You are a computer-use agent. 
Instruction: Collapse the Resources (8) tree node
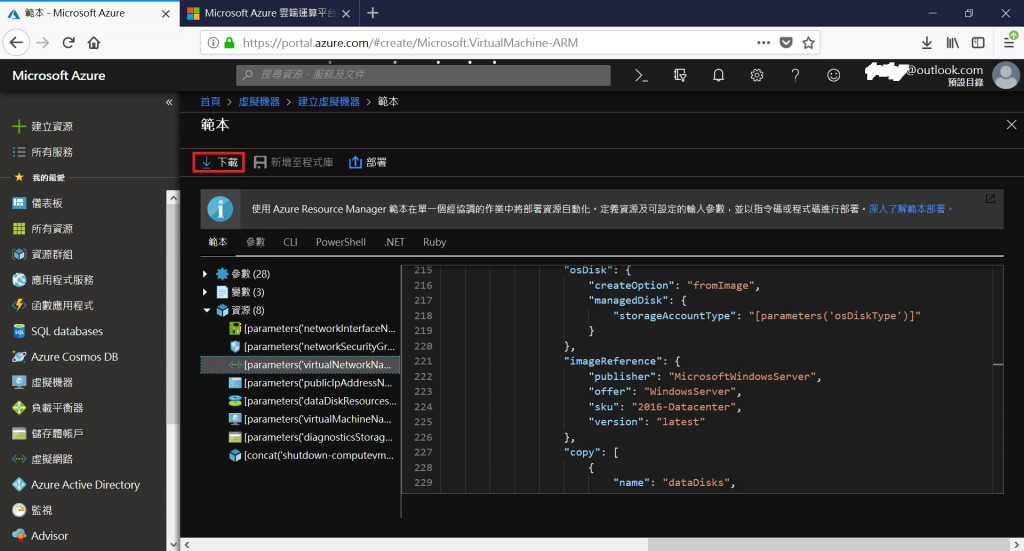point(206,310)
